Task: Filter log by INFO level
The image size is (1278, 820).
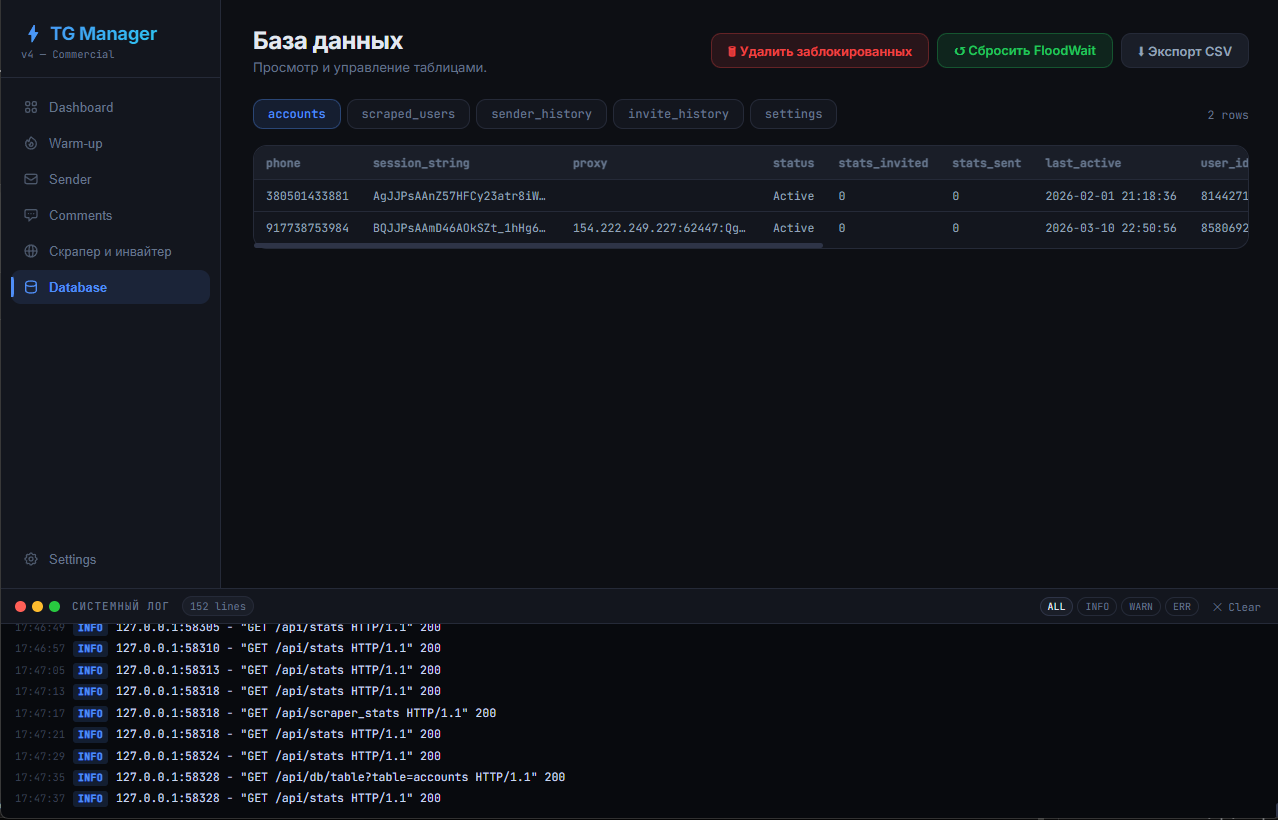Action: coord(1097,606)
